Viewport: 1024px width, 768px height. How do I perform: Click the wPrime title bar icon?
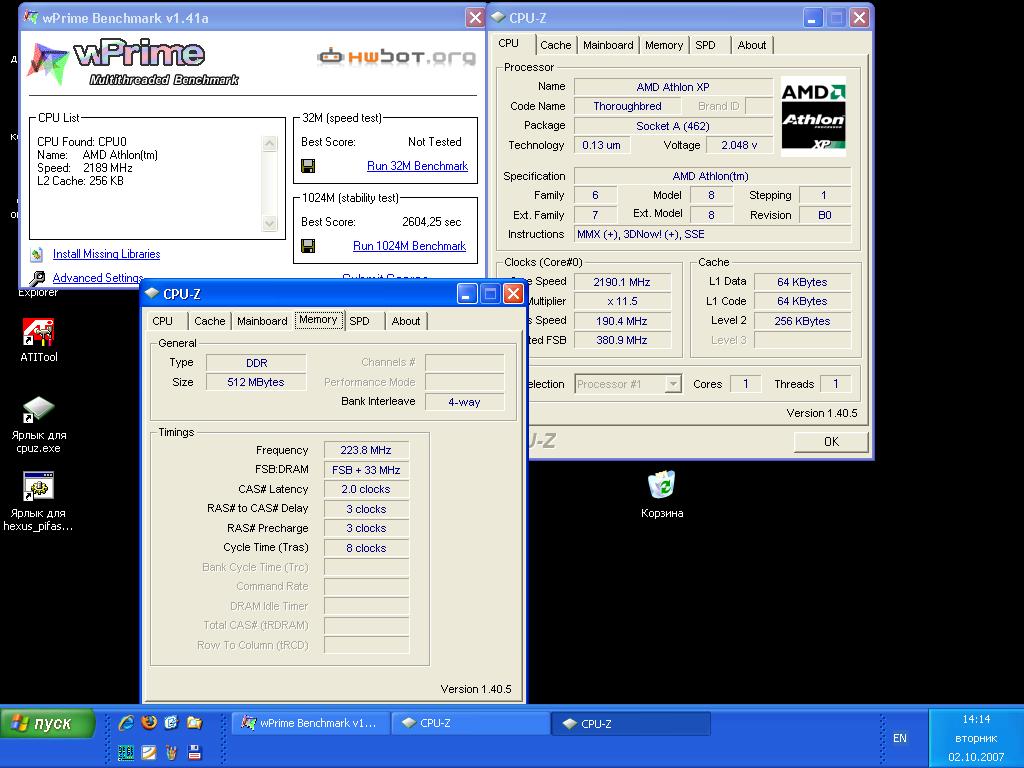(x=31, y=17)
